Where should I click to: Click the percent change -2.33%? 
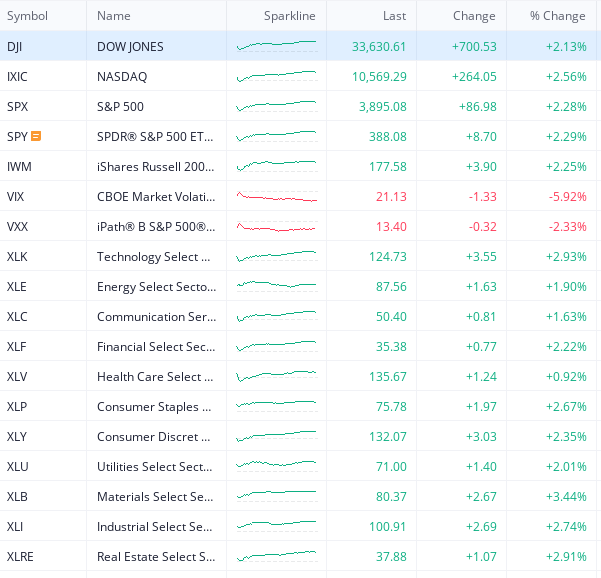coord(567,227)
